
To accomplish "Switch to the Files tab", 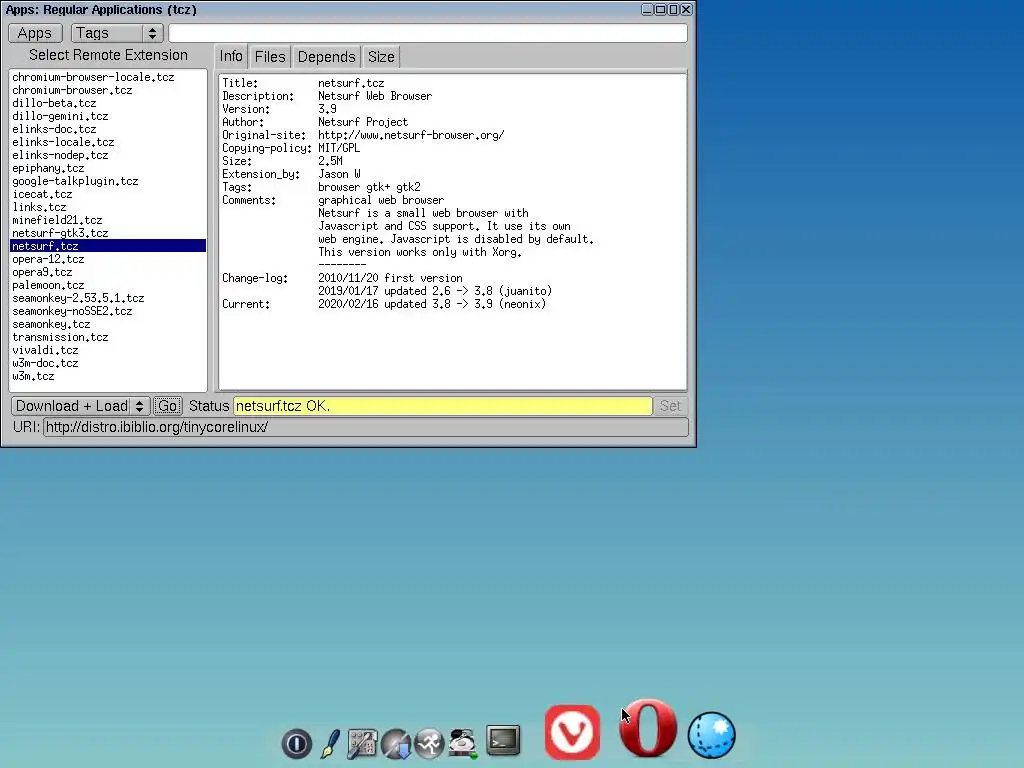I will (270, 57).
